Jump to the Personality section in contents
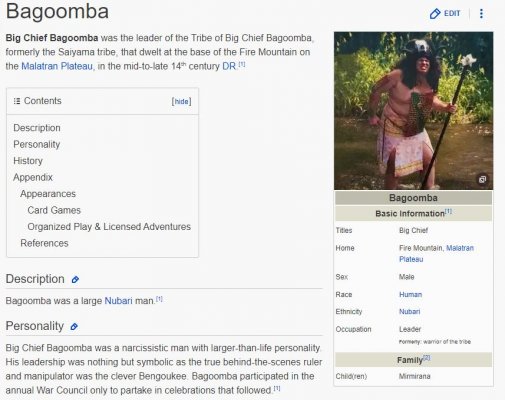505x400 pixels. coord(37,144)
